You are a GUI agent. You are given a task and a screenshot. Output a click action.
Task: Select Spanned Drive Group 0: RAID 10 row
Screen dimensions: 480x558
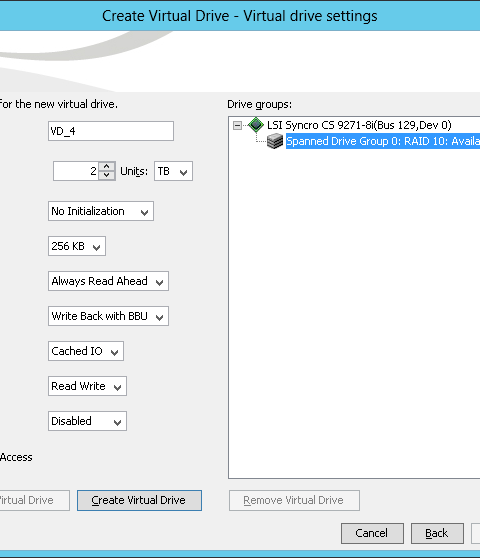[383, 141]
